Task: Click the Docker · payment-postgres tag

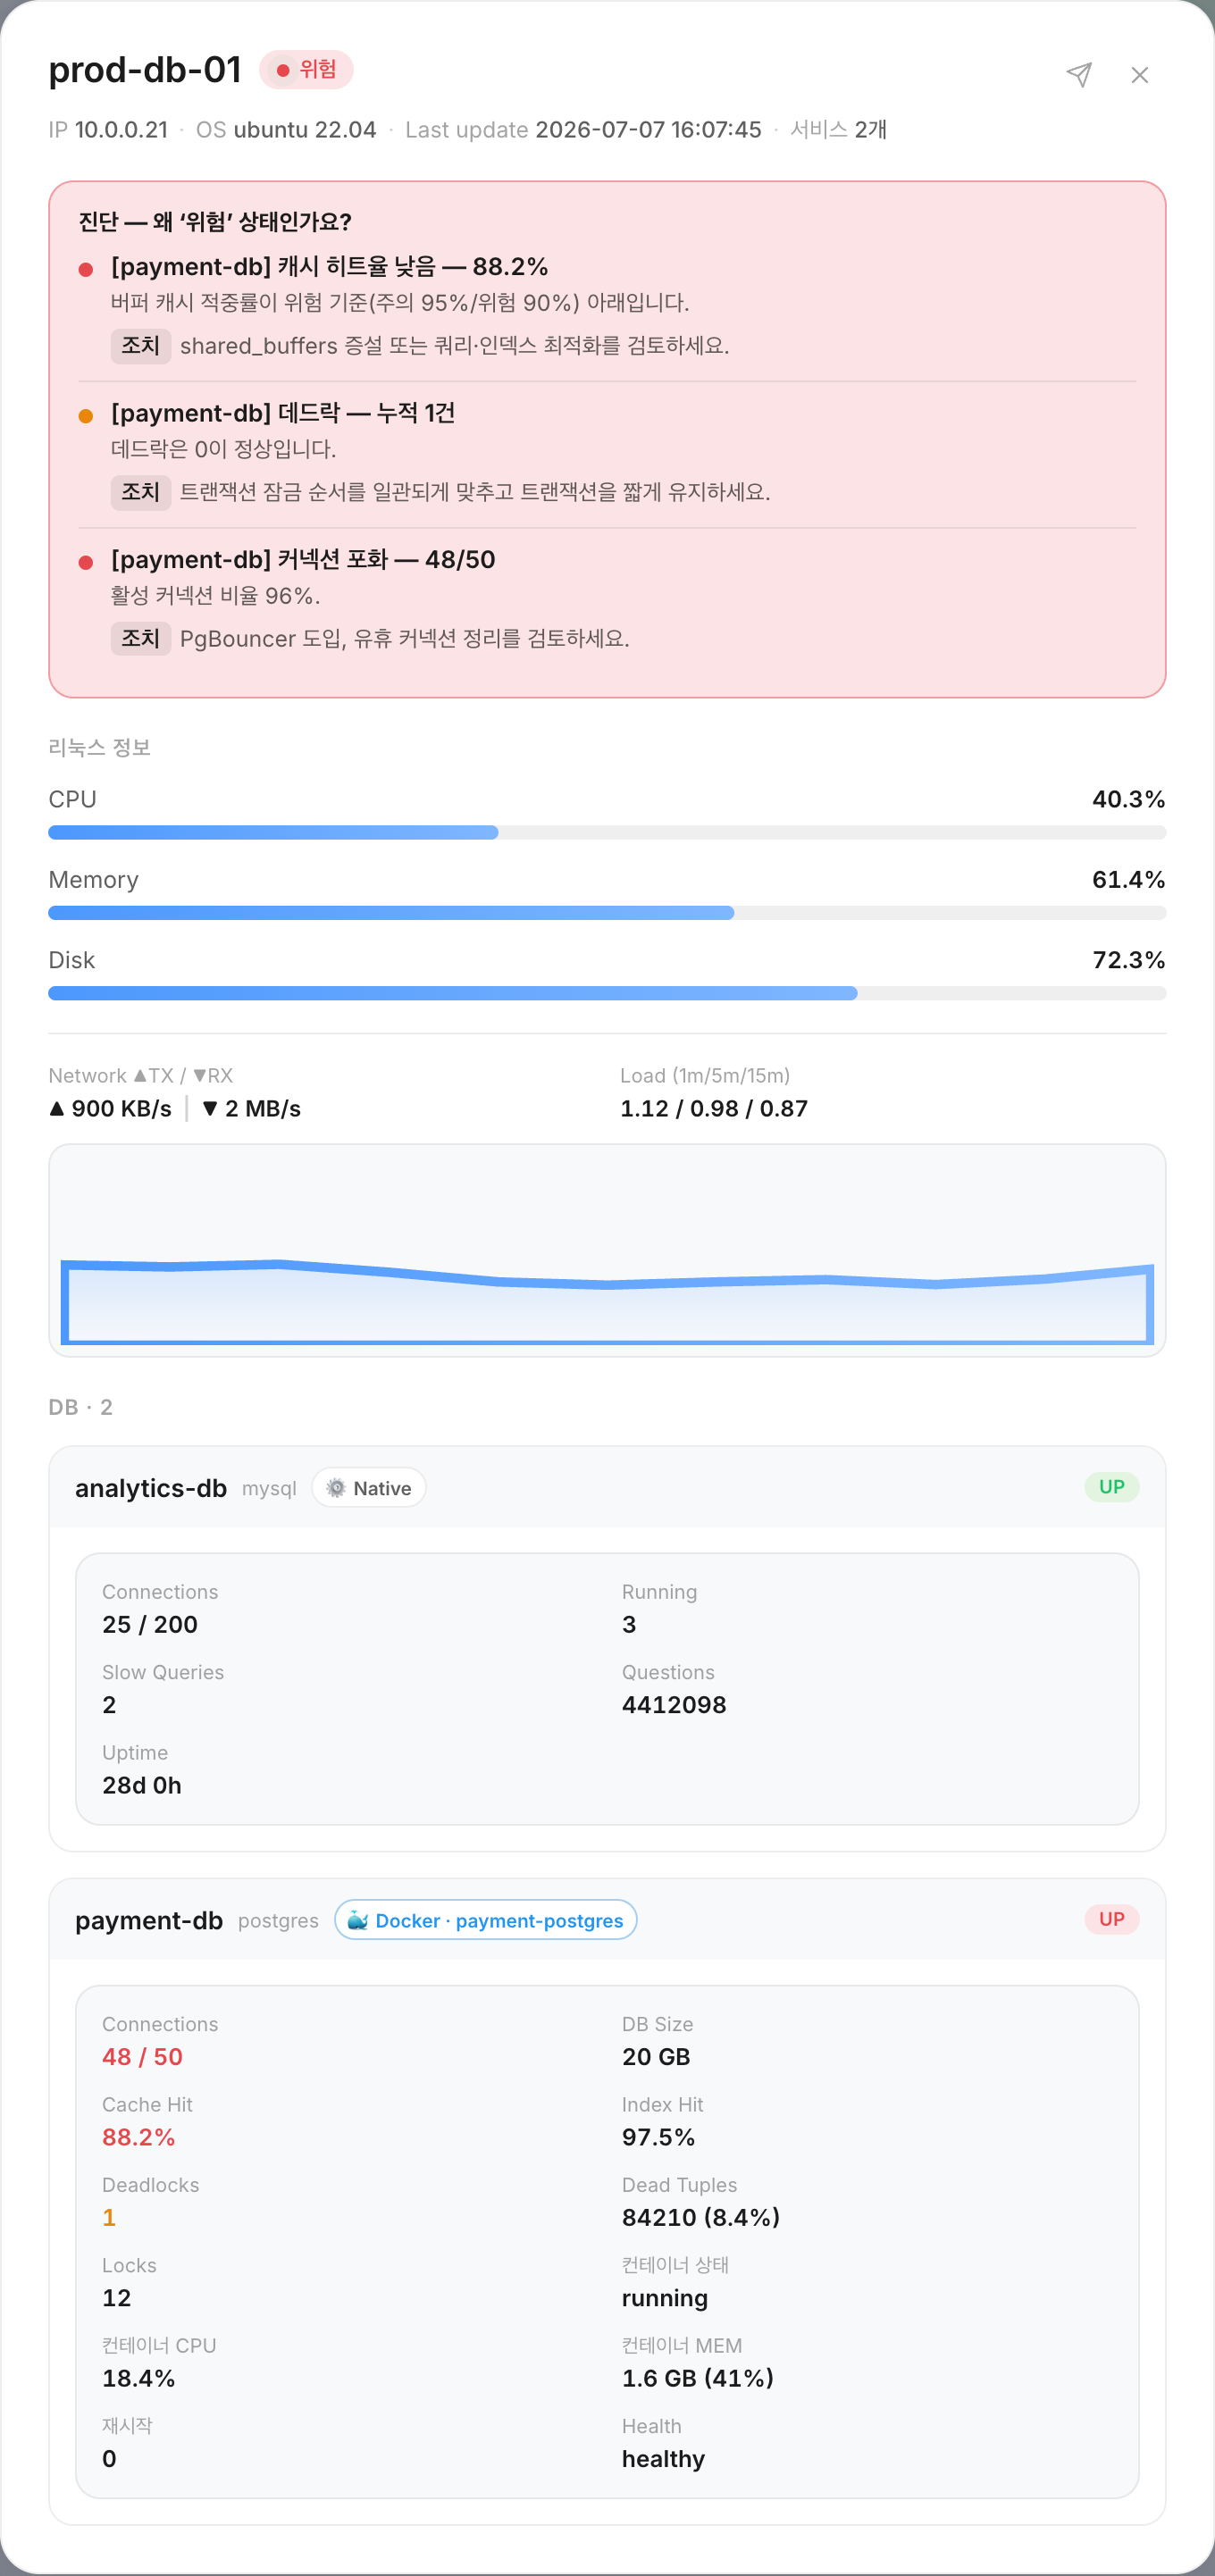Action: click(486, 1920)
